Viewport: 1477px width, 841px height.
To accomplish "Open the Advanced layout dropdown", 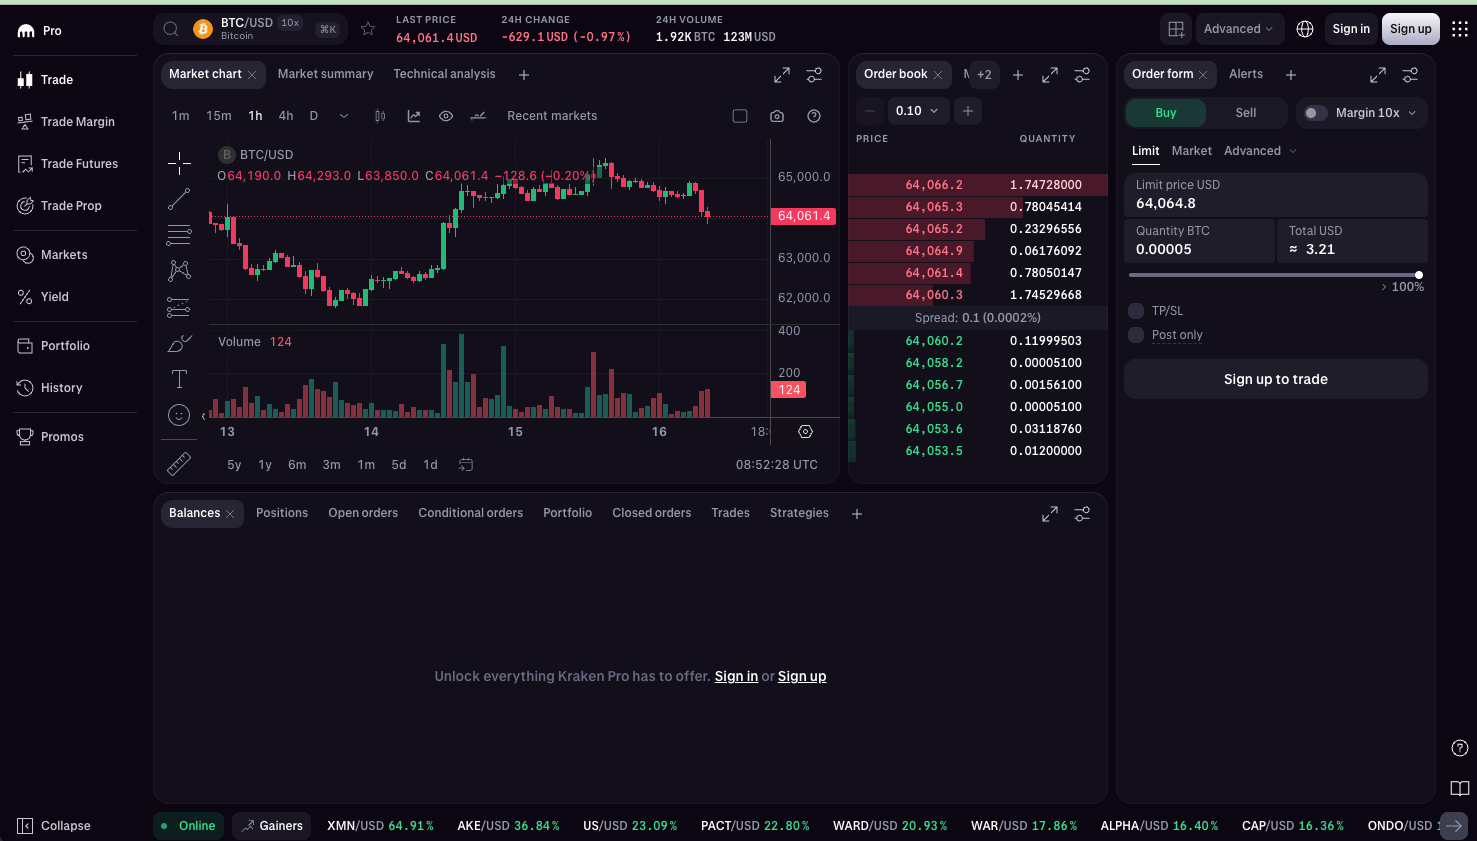I will click(1240, 29).
